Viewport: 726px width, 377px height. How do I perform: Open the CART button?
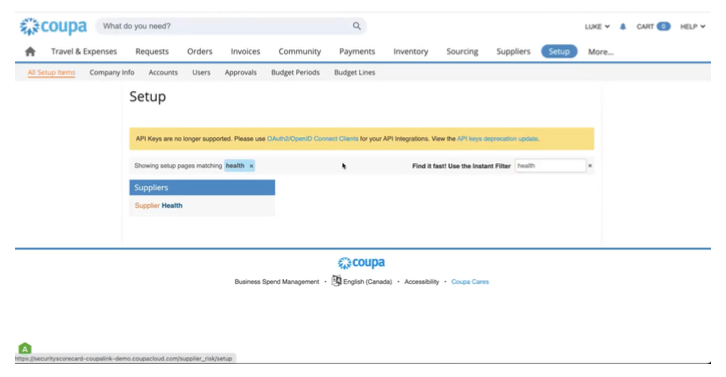(653, 26)
